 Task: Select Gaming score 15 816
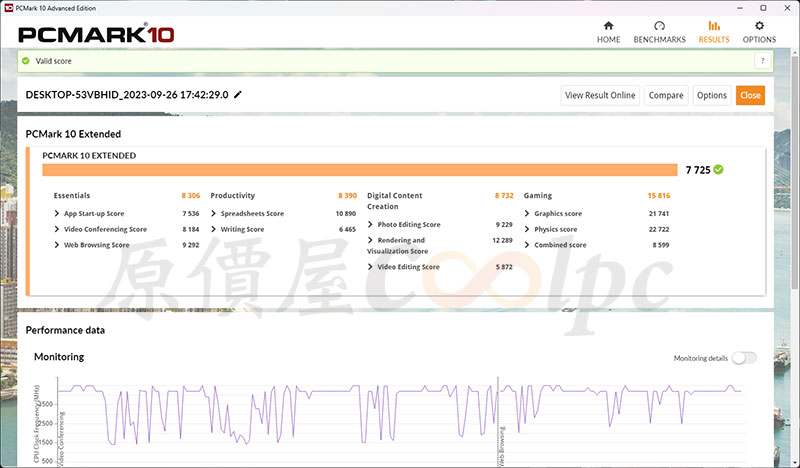659,195
